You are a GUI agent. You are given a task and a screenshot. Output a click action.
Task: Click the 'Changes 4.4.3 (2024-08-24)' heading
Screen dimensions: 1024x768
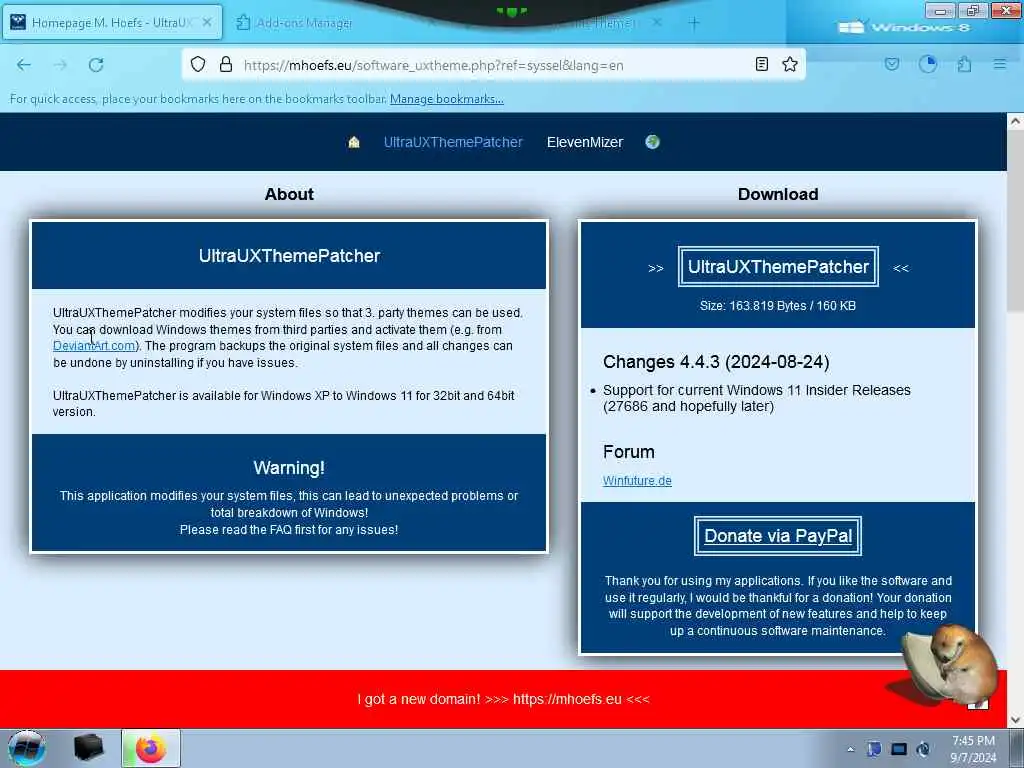click(x=716, y=362)
